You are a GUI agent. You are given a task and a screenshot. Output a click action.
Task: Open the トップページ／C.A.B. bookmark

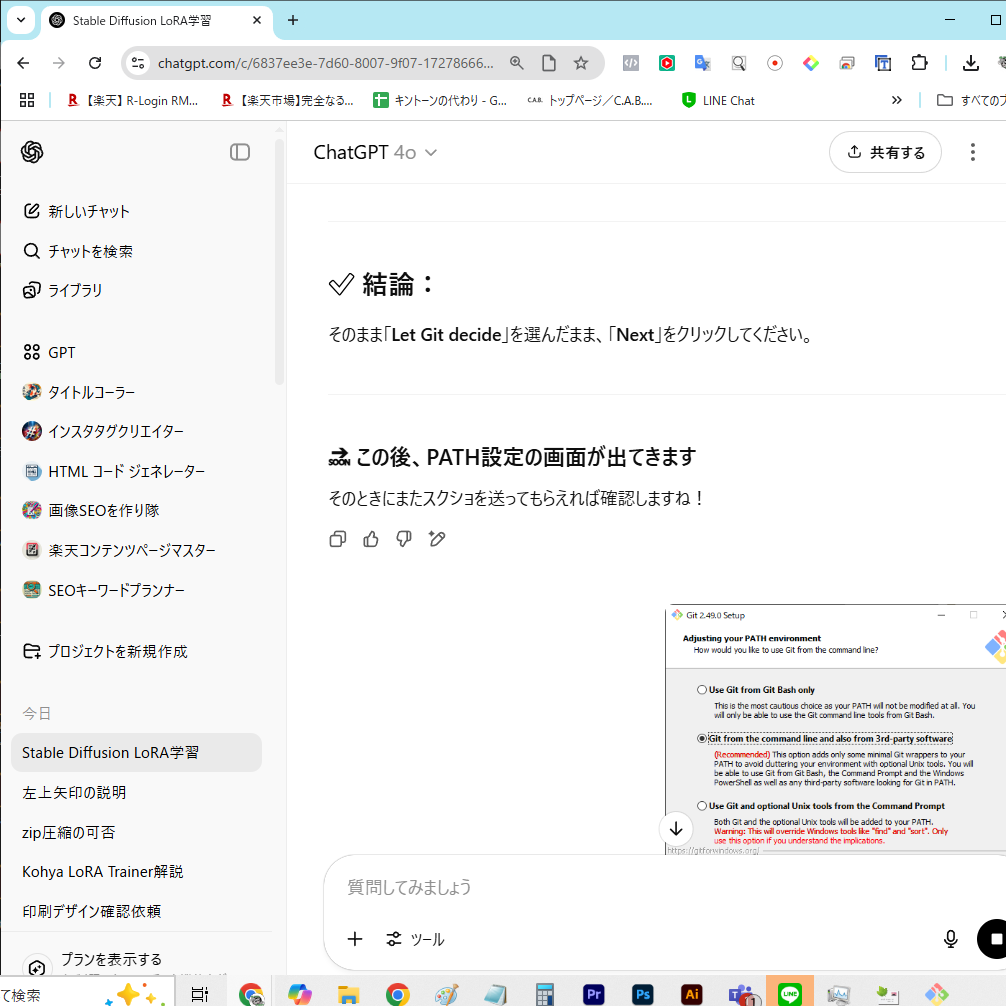click(x=590, y=100)
